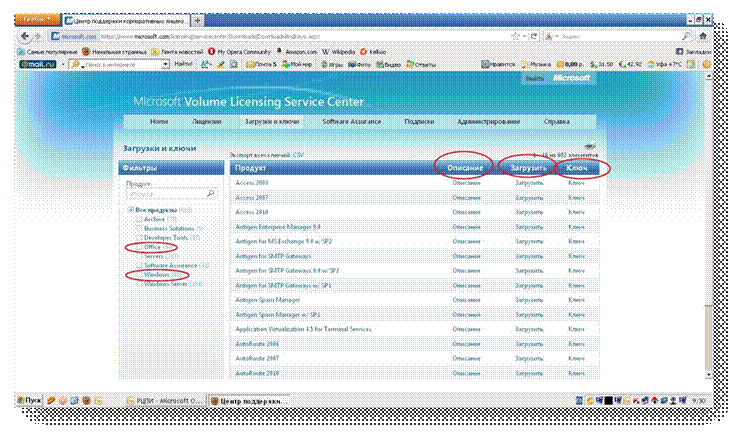Click the Центр поддержки taskbar button
The height and width of the screenshot is (441, 748).
249,400
